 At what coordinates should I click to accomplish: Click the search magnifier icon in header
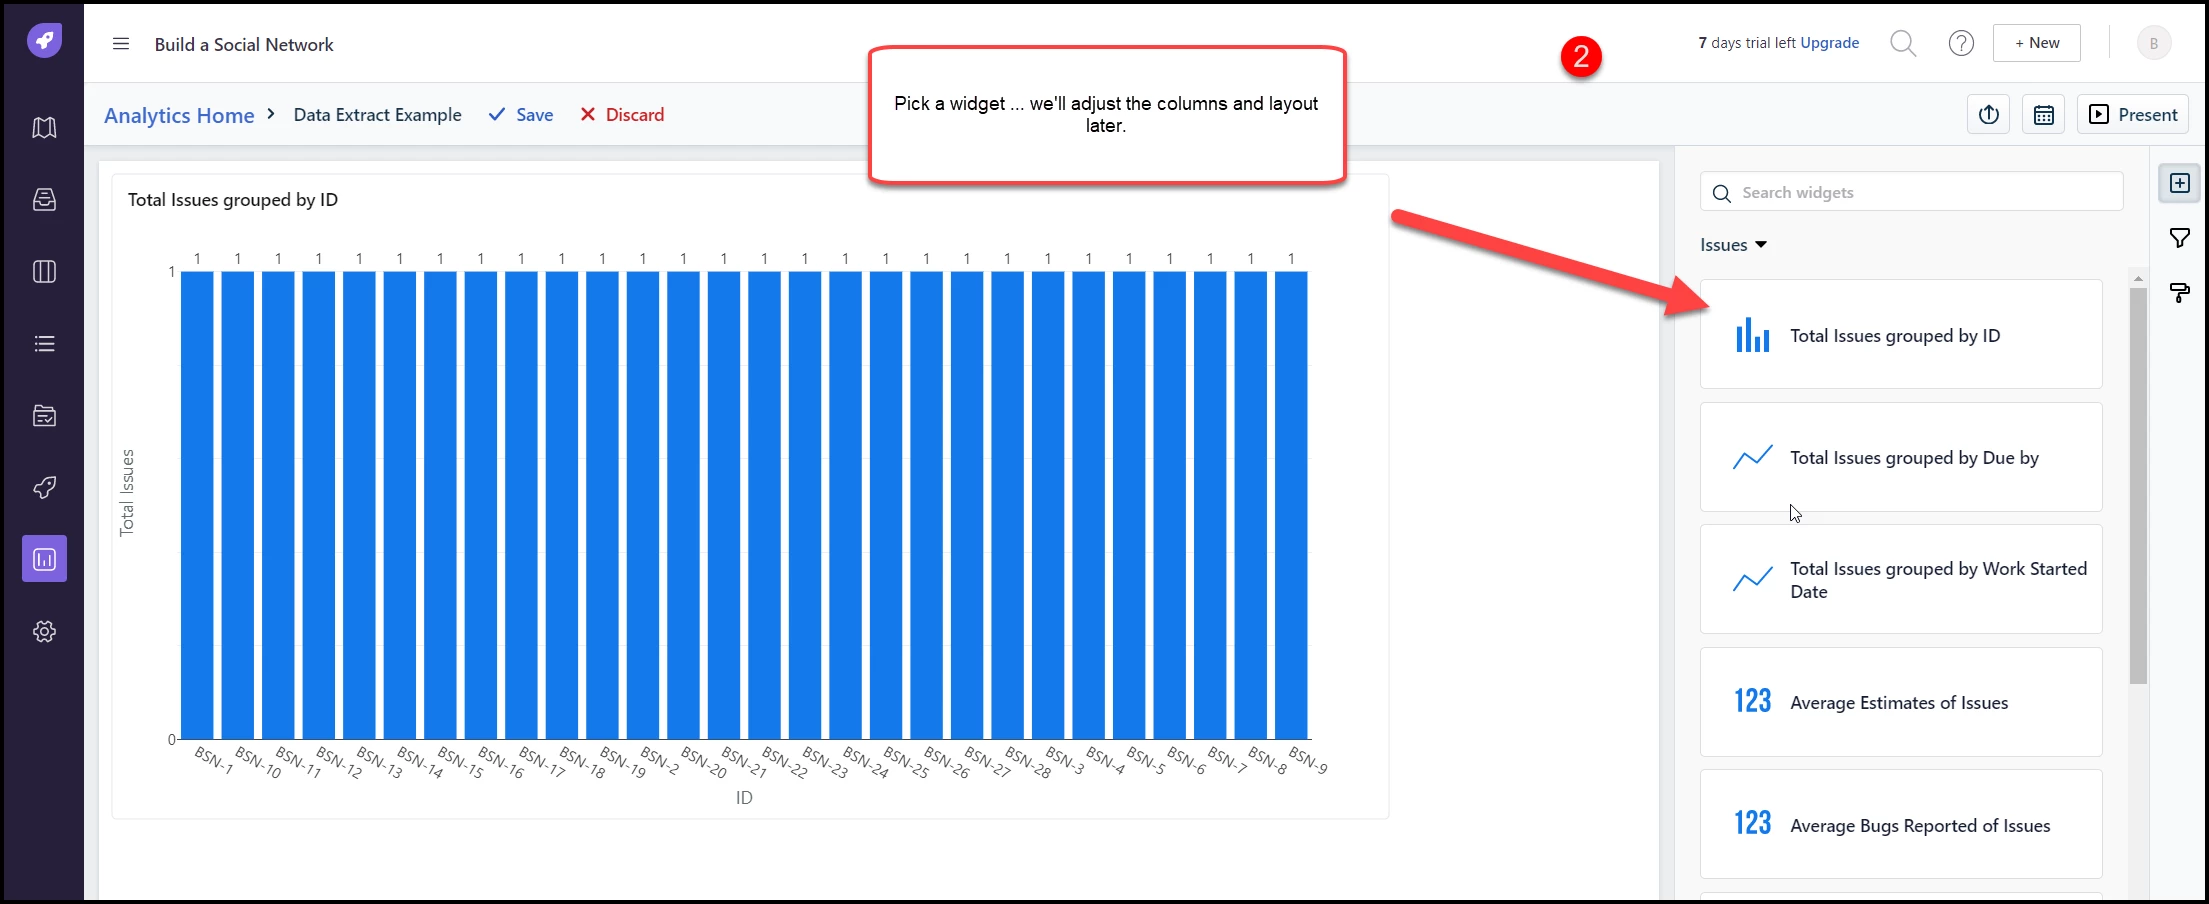1903,43
